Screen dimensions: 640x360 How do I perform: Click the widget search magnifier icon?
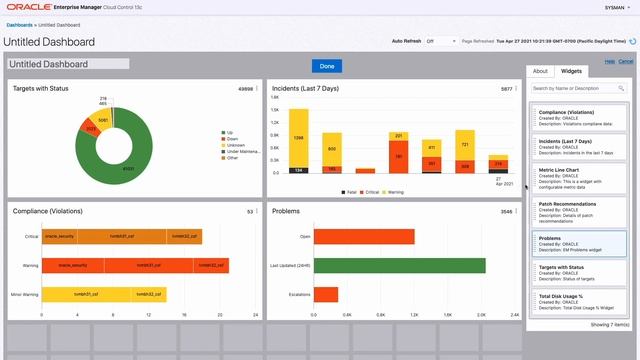(x=621, y=88)
